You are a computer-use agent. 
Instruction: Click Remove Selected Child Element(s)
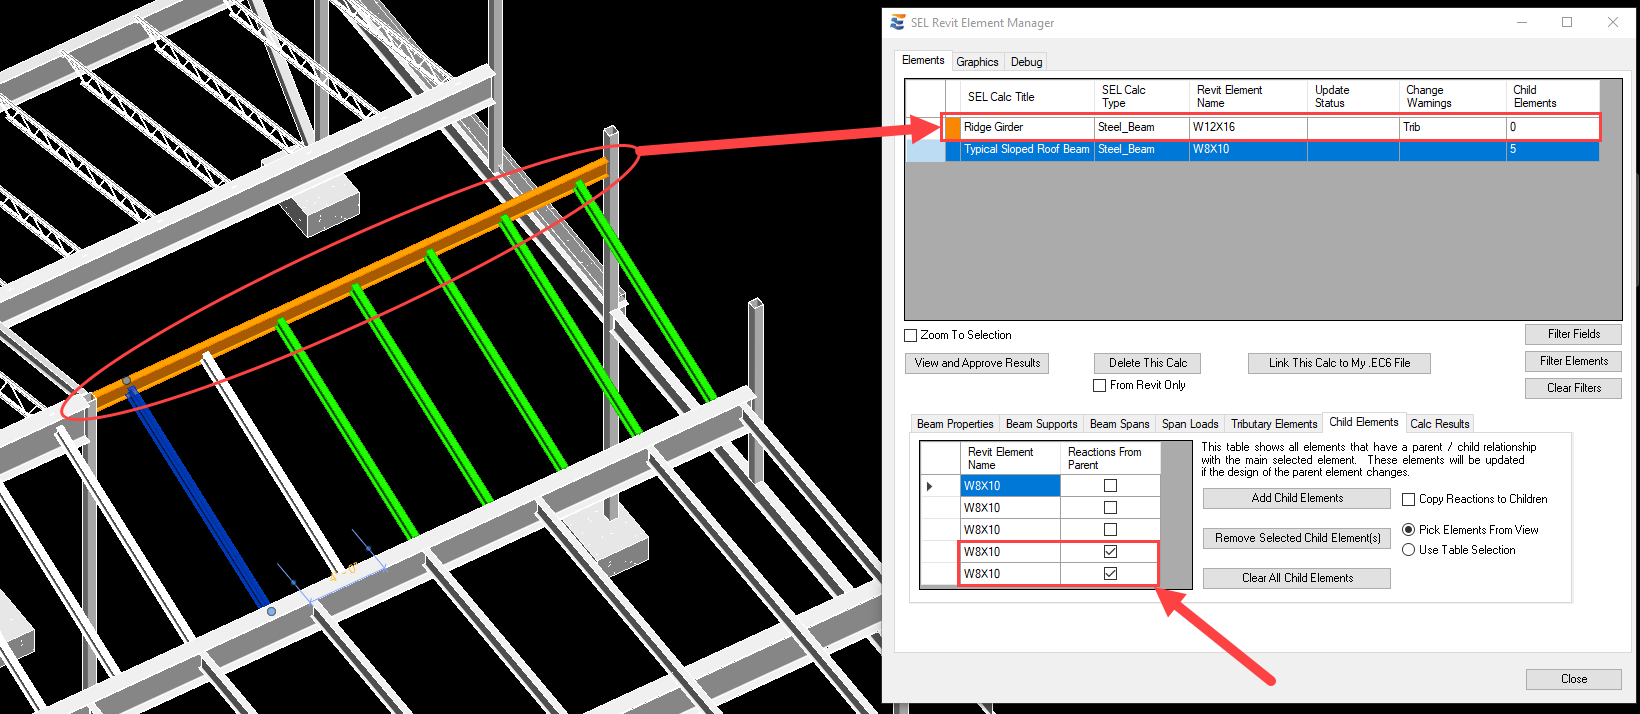click(x=1297, y=538)
